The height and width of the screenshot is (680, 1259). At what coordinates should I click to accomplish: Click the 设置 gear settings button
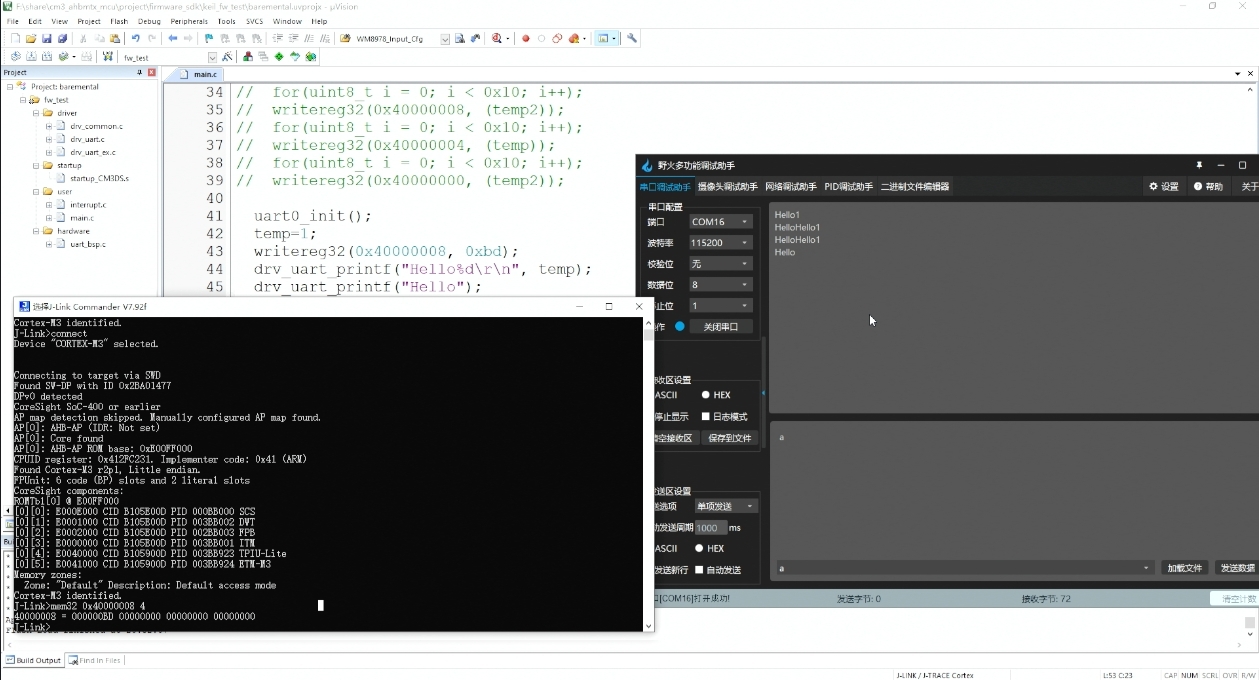1164,187
